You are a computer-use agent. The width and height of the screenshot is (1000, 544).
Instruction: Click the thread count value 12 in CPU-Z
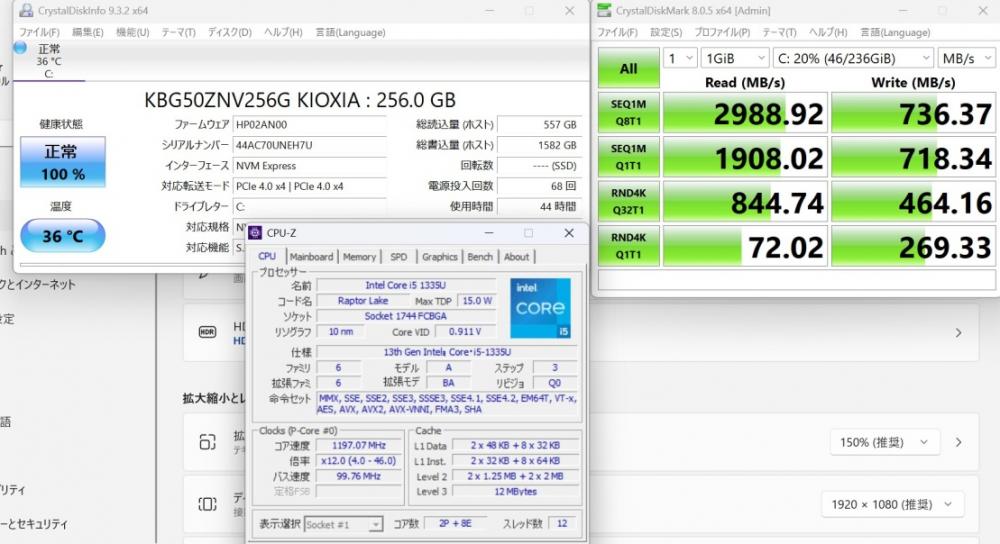coord(561,523)
